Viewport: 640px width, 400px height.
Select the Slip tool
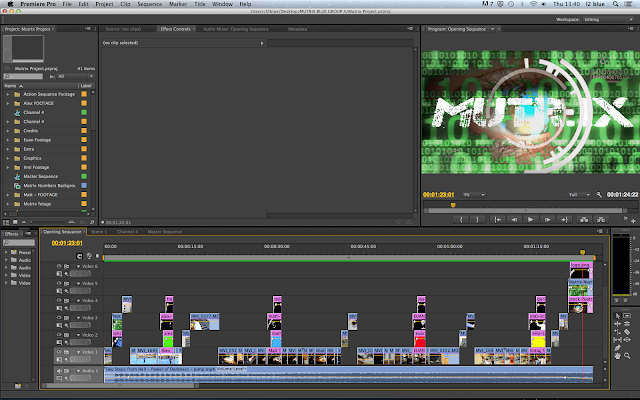pos(618,340)
